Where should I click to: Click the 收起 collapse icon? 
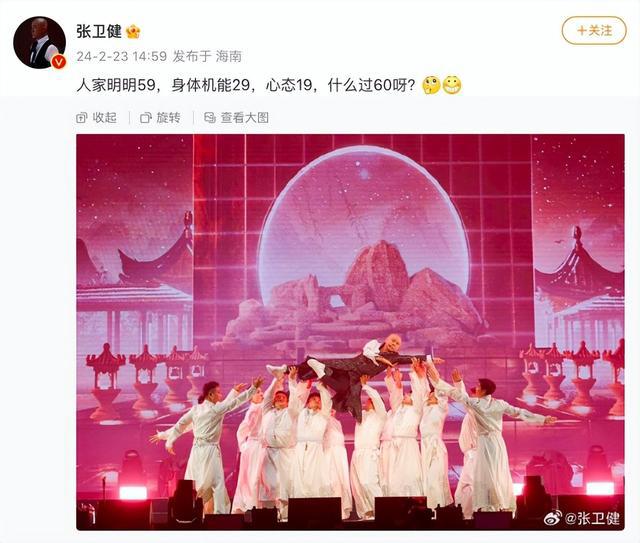[x=82, y=118]
